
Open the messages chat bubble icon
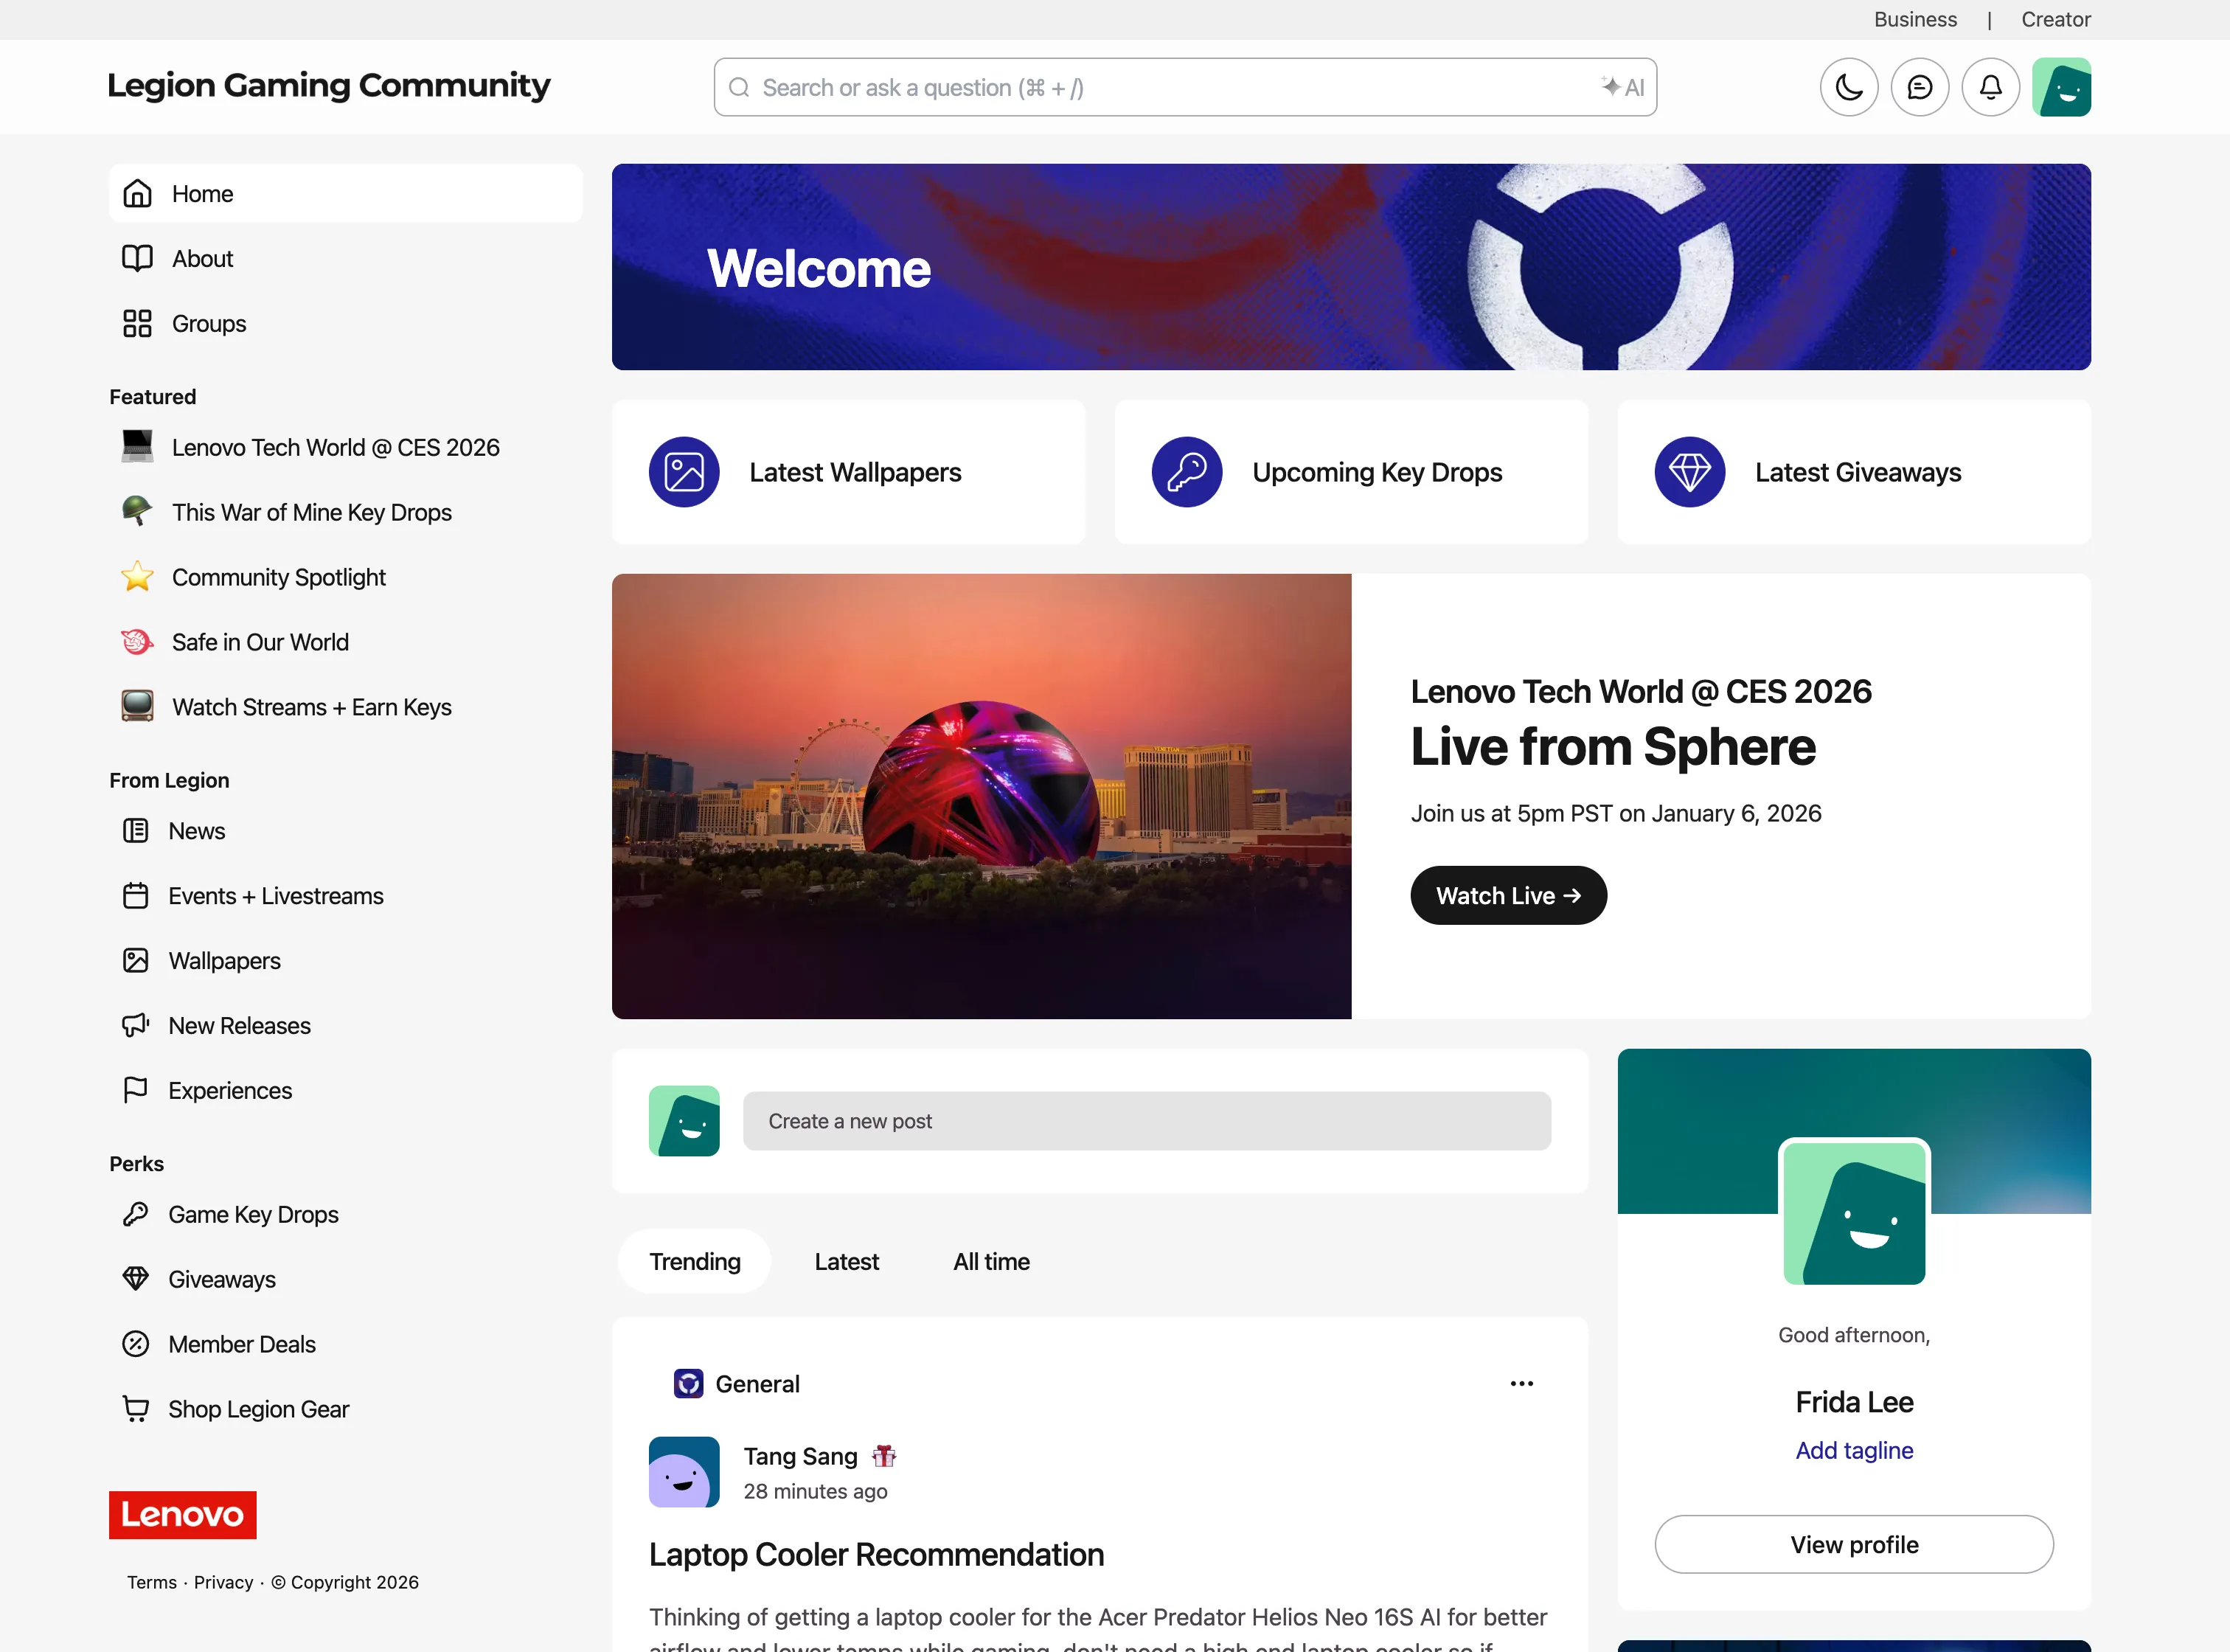pos(1919,88)
